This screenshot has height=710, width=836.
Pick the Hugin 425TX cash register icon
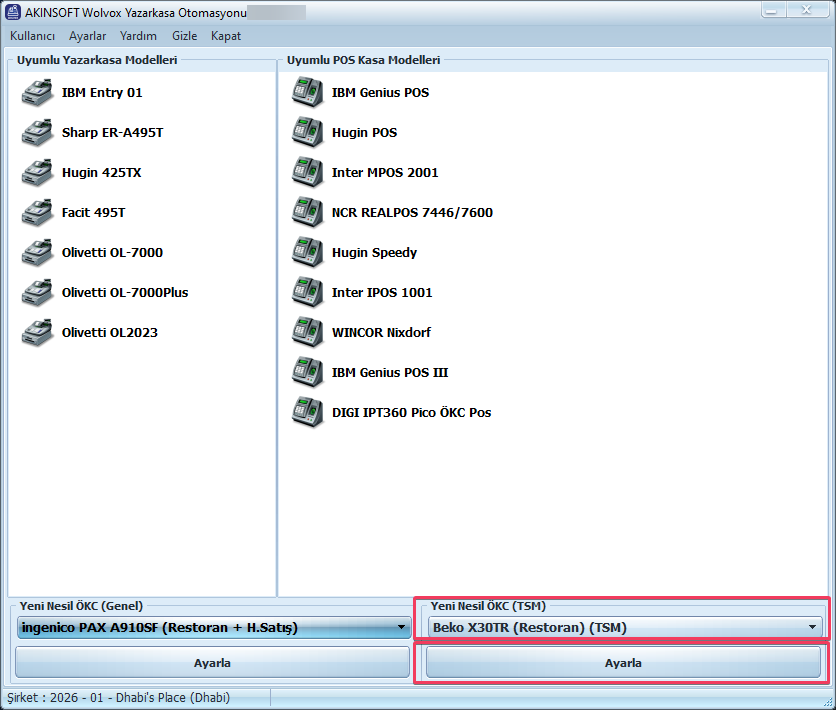click(x=37, y=172)
